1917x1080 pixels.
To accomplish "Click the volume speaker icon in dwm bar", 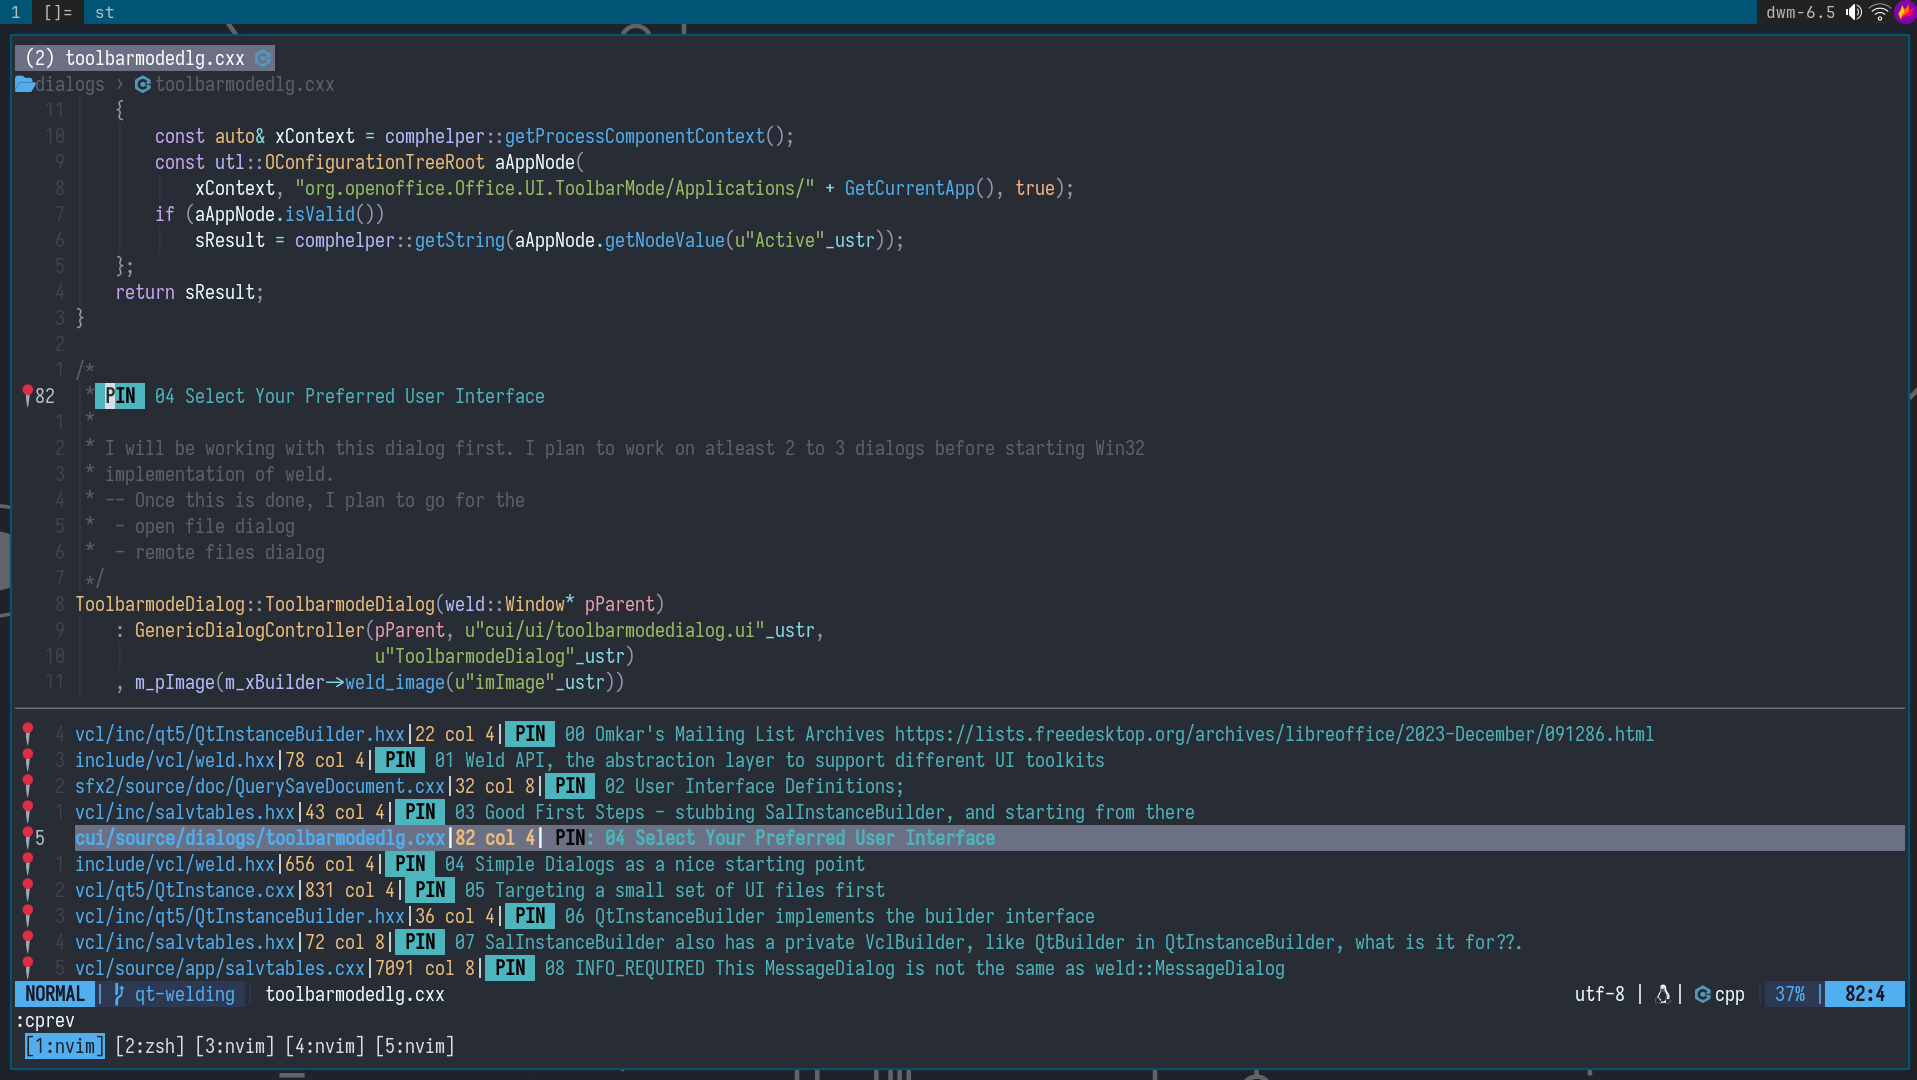I will pyautogui.click(x=1854, y=12).
